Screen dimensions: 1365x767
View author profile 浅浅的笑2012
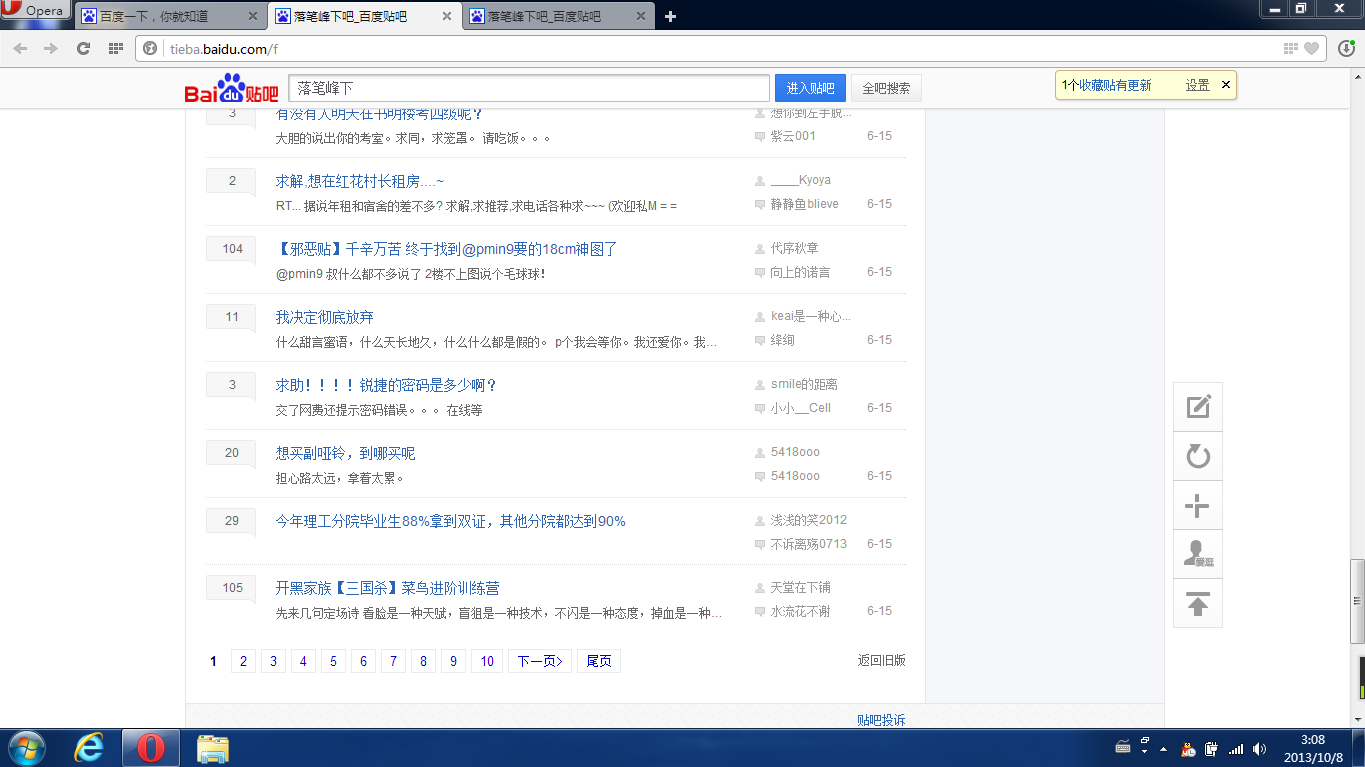tap(808, 520)
